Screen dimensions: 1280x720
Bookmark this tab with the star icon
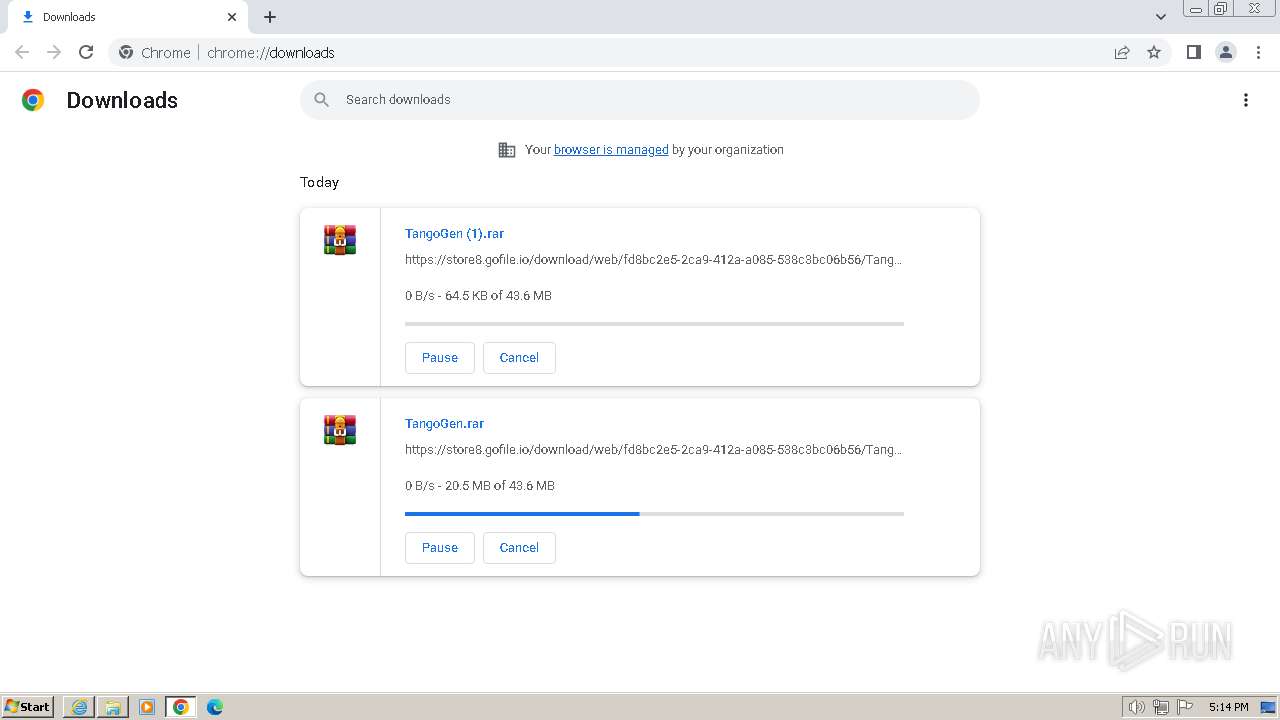pos(1154,52)
